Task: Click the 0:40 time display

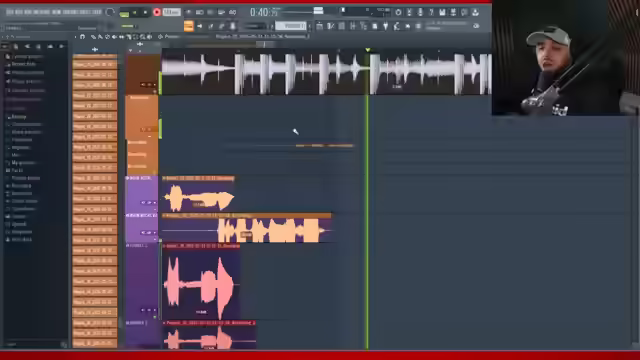Action: pos(263,12)
